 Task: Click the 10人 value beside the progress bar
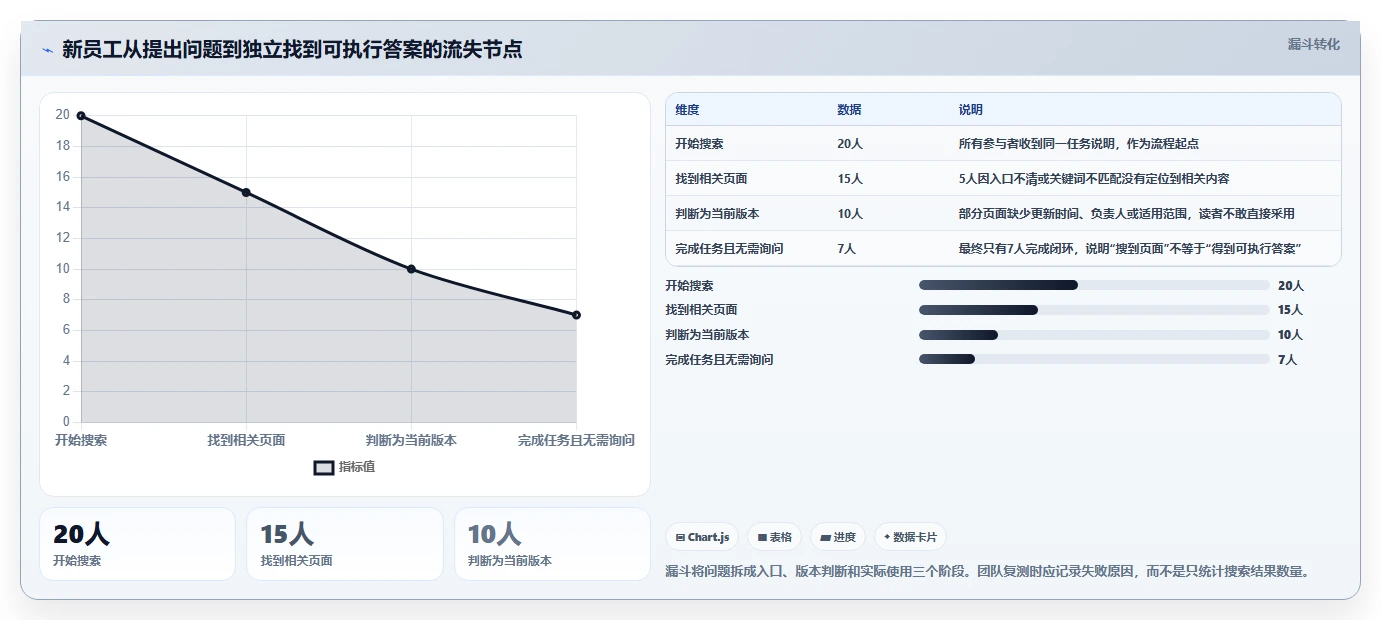pos(1290,335)
